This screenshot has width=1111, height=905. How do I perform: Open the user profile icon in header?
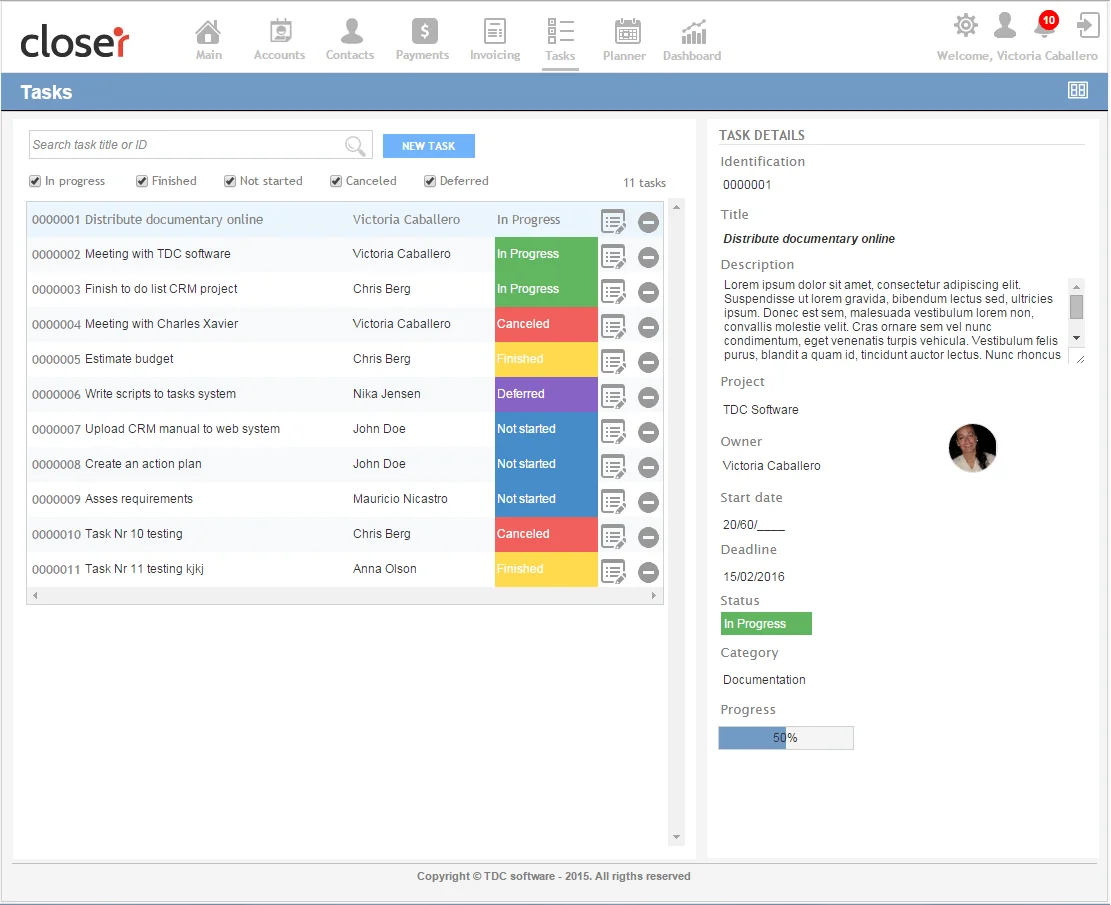pos(1005,26)
